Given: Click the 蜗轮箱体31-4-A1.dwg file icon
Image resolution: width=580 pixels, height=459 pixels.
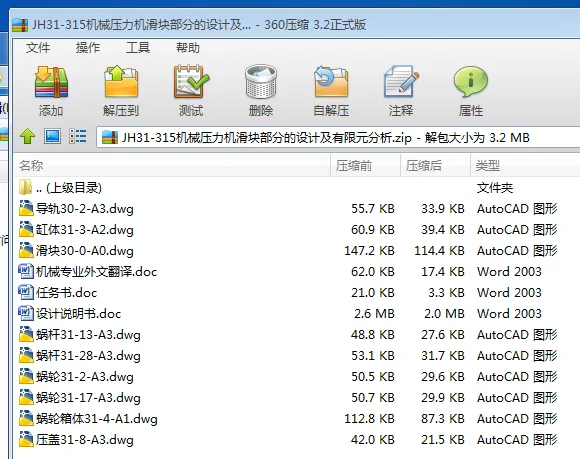Looking at the screenshot, I should pyautogui.click(x=26, y=418).
